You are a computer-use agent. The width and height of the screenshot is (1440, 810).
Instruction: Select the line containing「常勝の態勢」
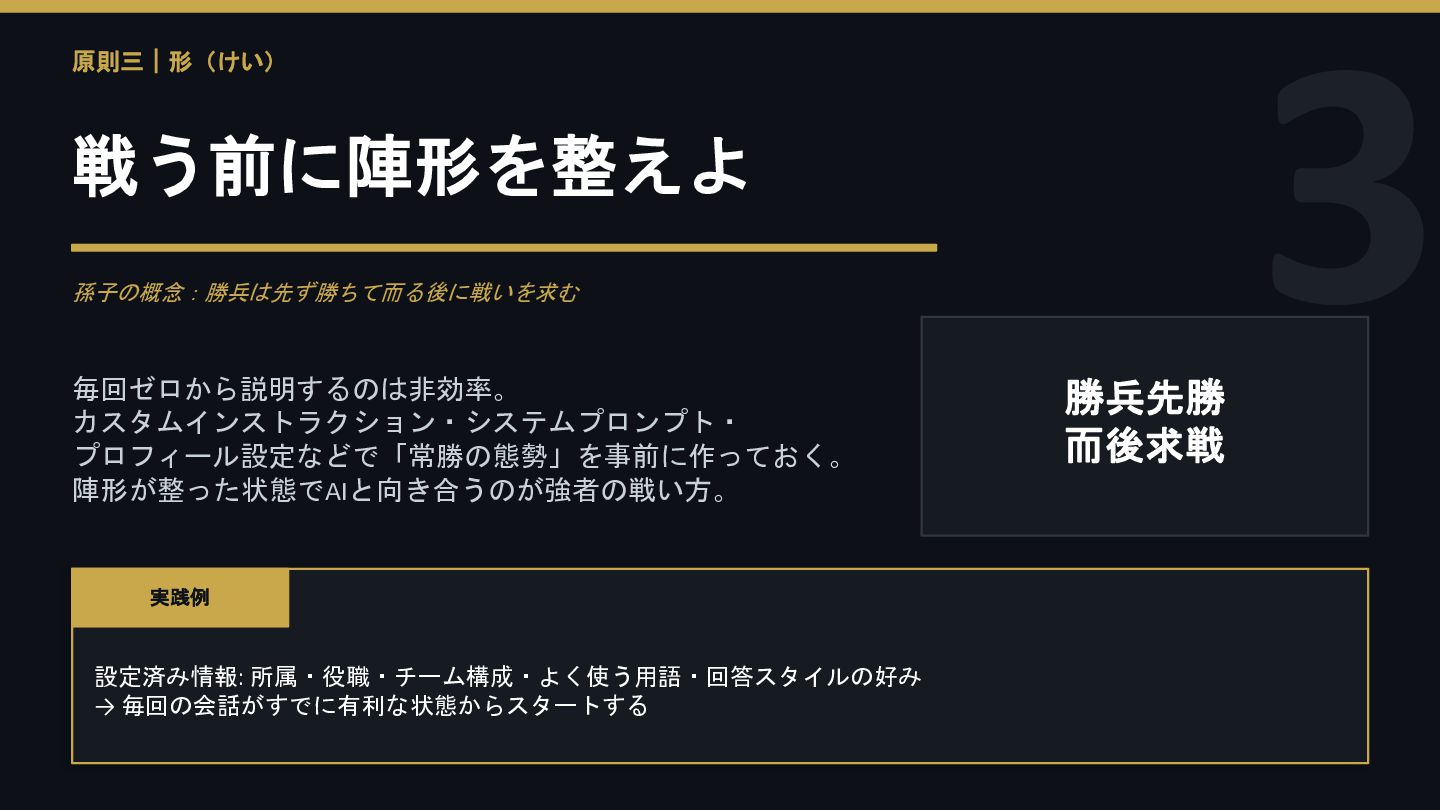pyautogui.click(x=459, y=457)
